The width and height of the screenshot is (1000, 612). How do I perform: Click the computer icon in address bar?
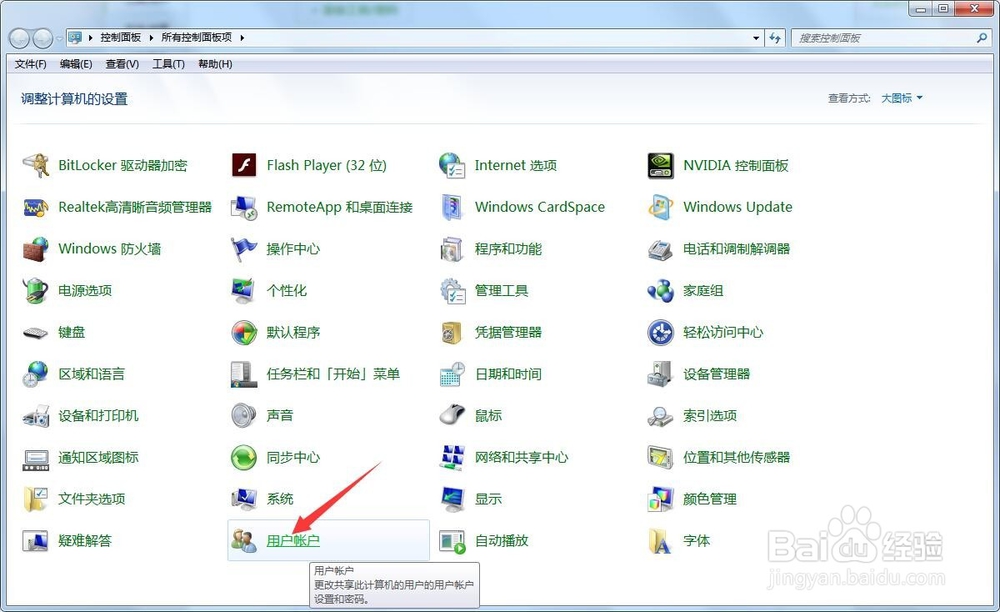pos(75,38)
